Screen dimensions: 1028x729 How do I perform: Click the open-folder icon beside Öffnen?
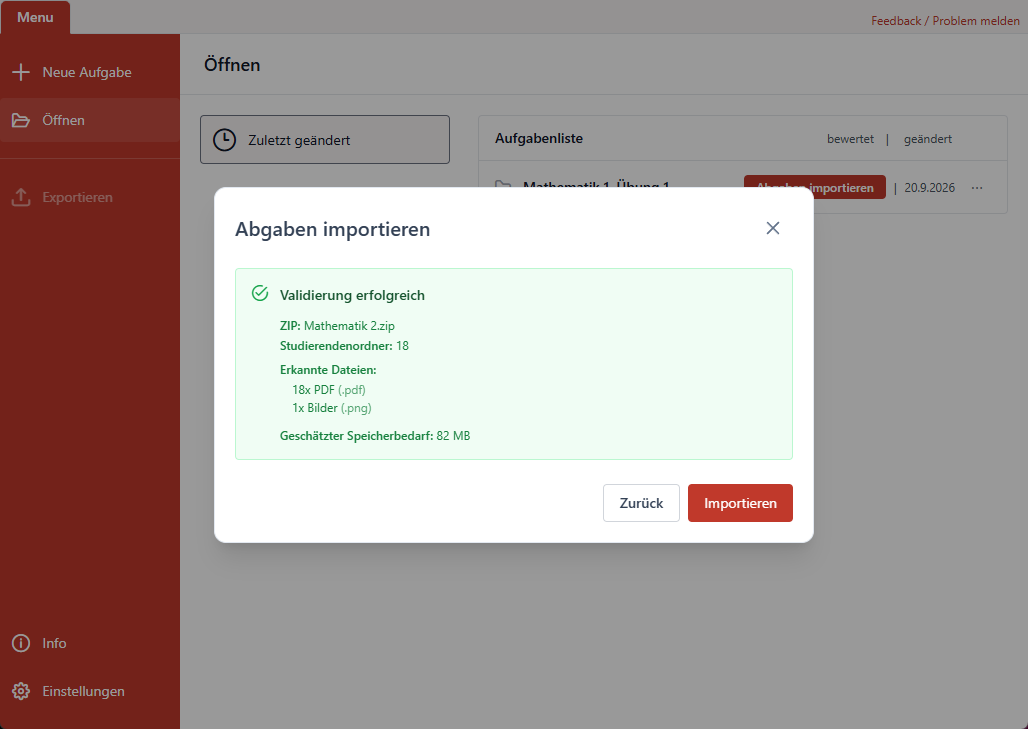coord(21,120)
